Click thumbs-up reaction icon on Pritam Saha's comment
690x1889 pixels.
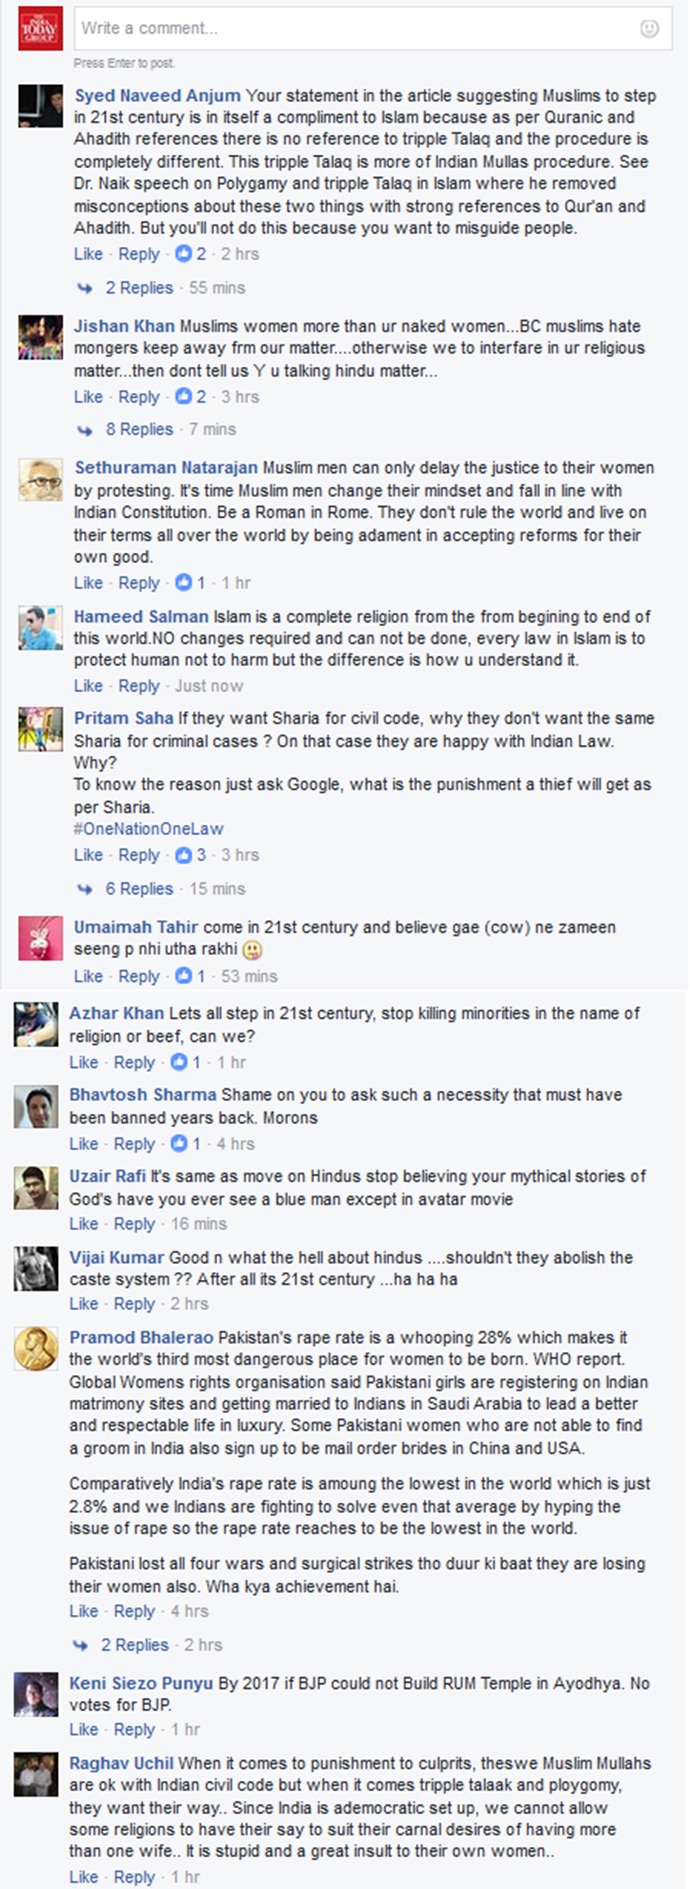(x=183, y=855)
